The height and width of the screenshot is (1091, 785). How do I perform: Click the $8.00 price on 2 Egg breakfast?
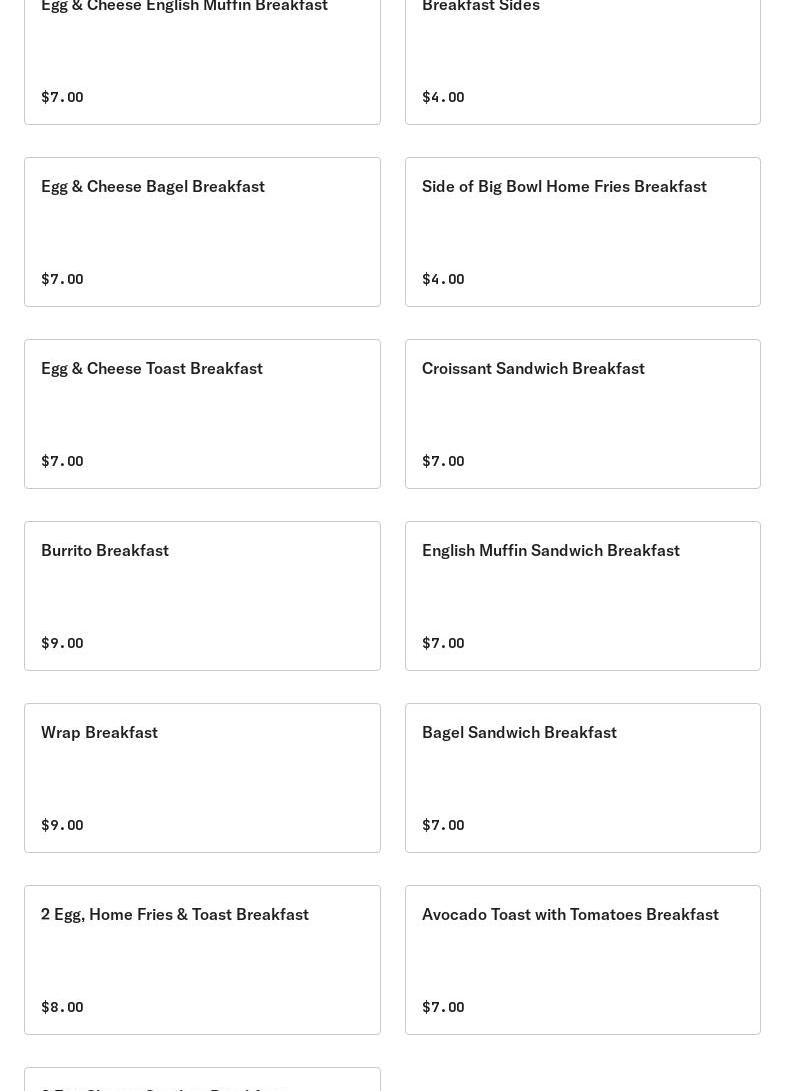[62, 1007]
